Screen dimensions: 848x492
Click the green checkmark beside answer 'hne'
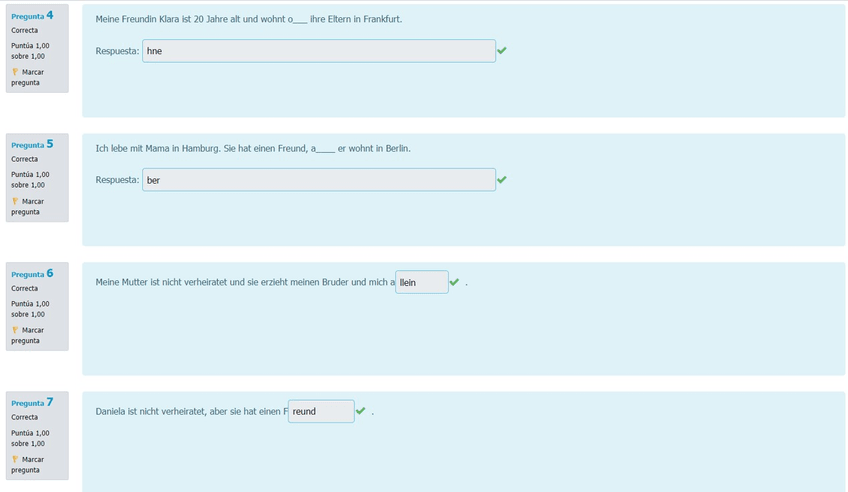[502, 50]
